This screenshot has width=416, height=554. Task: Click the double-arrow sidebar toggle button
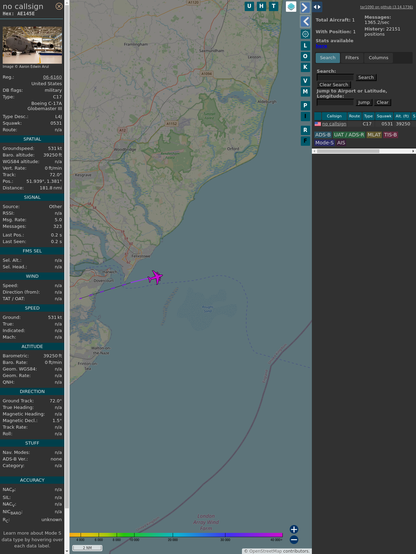317,7
